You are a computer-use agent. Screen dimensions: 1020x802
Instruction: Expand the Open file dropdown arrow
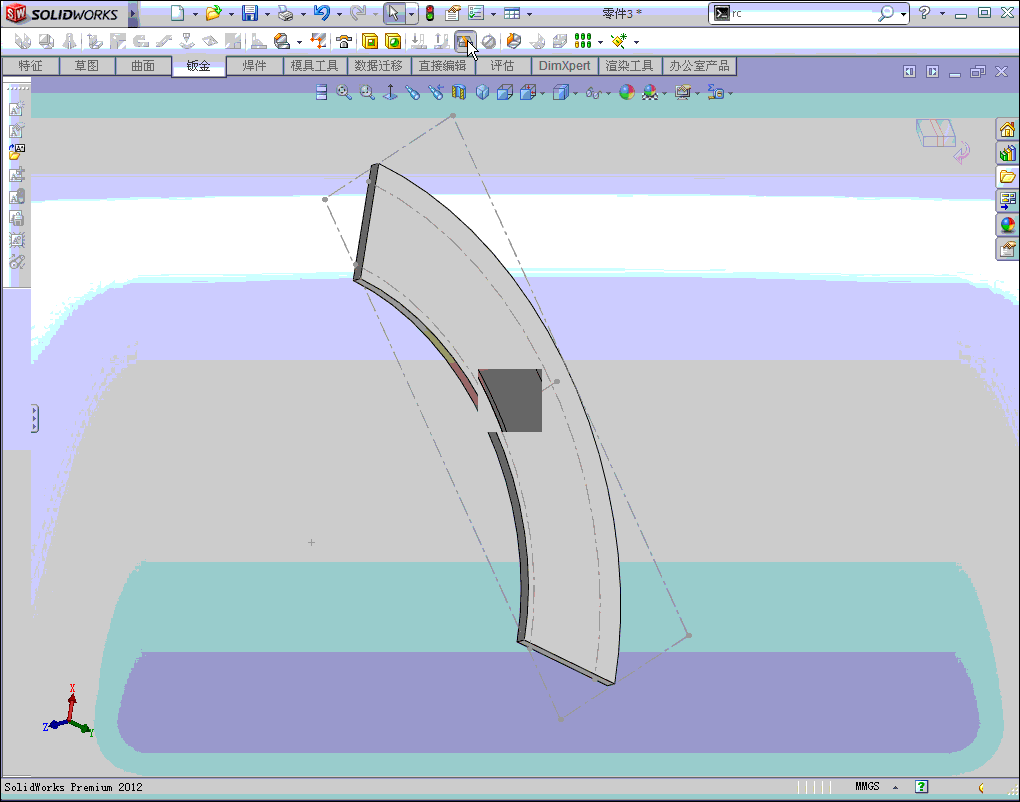(232, 14)
